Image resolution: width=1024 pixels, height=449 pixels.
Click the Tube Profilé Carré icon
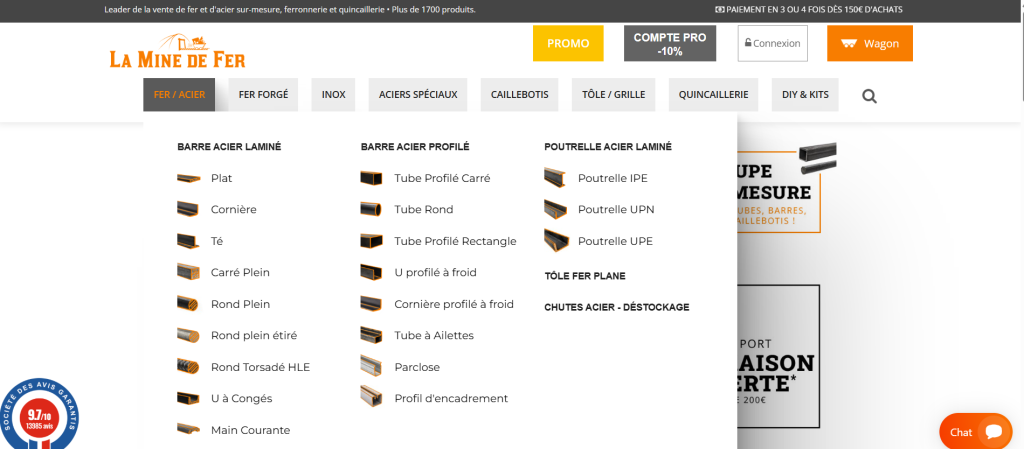371,178
